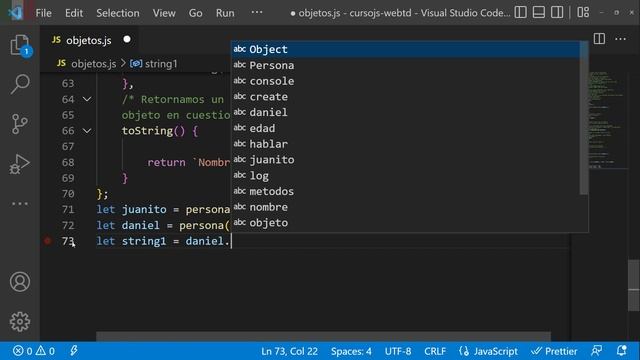The height and width of the screenshot is (360, 640).
Task: Open the Accounts menu
Action: pyautogui.click(x=20, y=282)
